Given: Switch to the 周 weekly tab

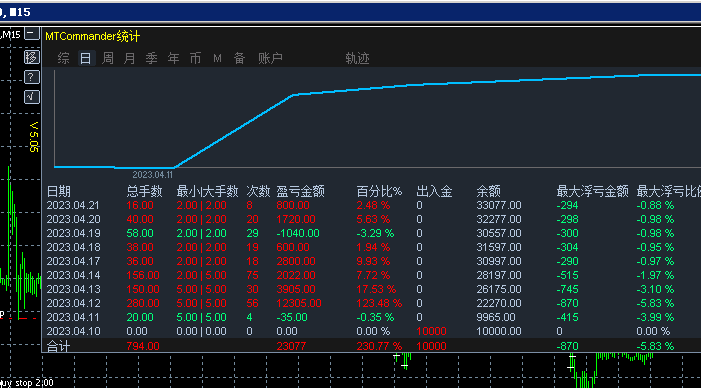Looking at the screenshot, I should (107, 58).
